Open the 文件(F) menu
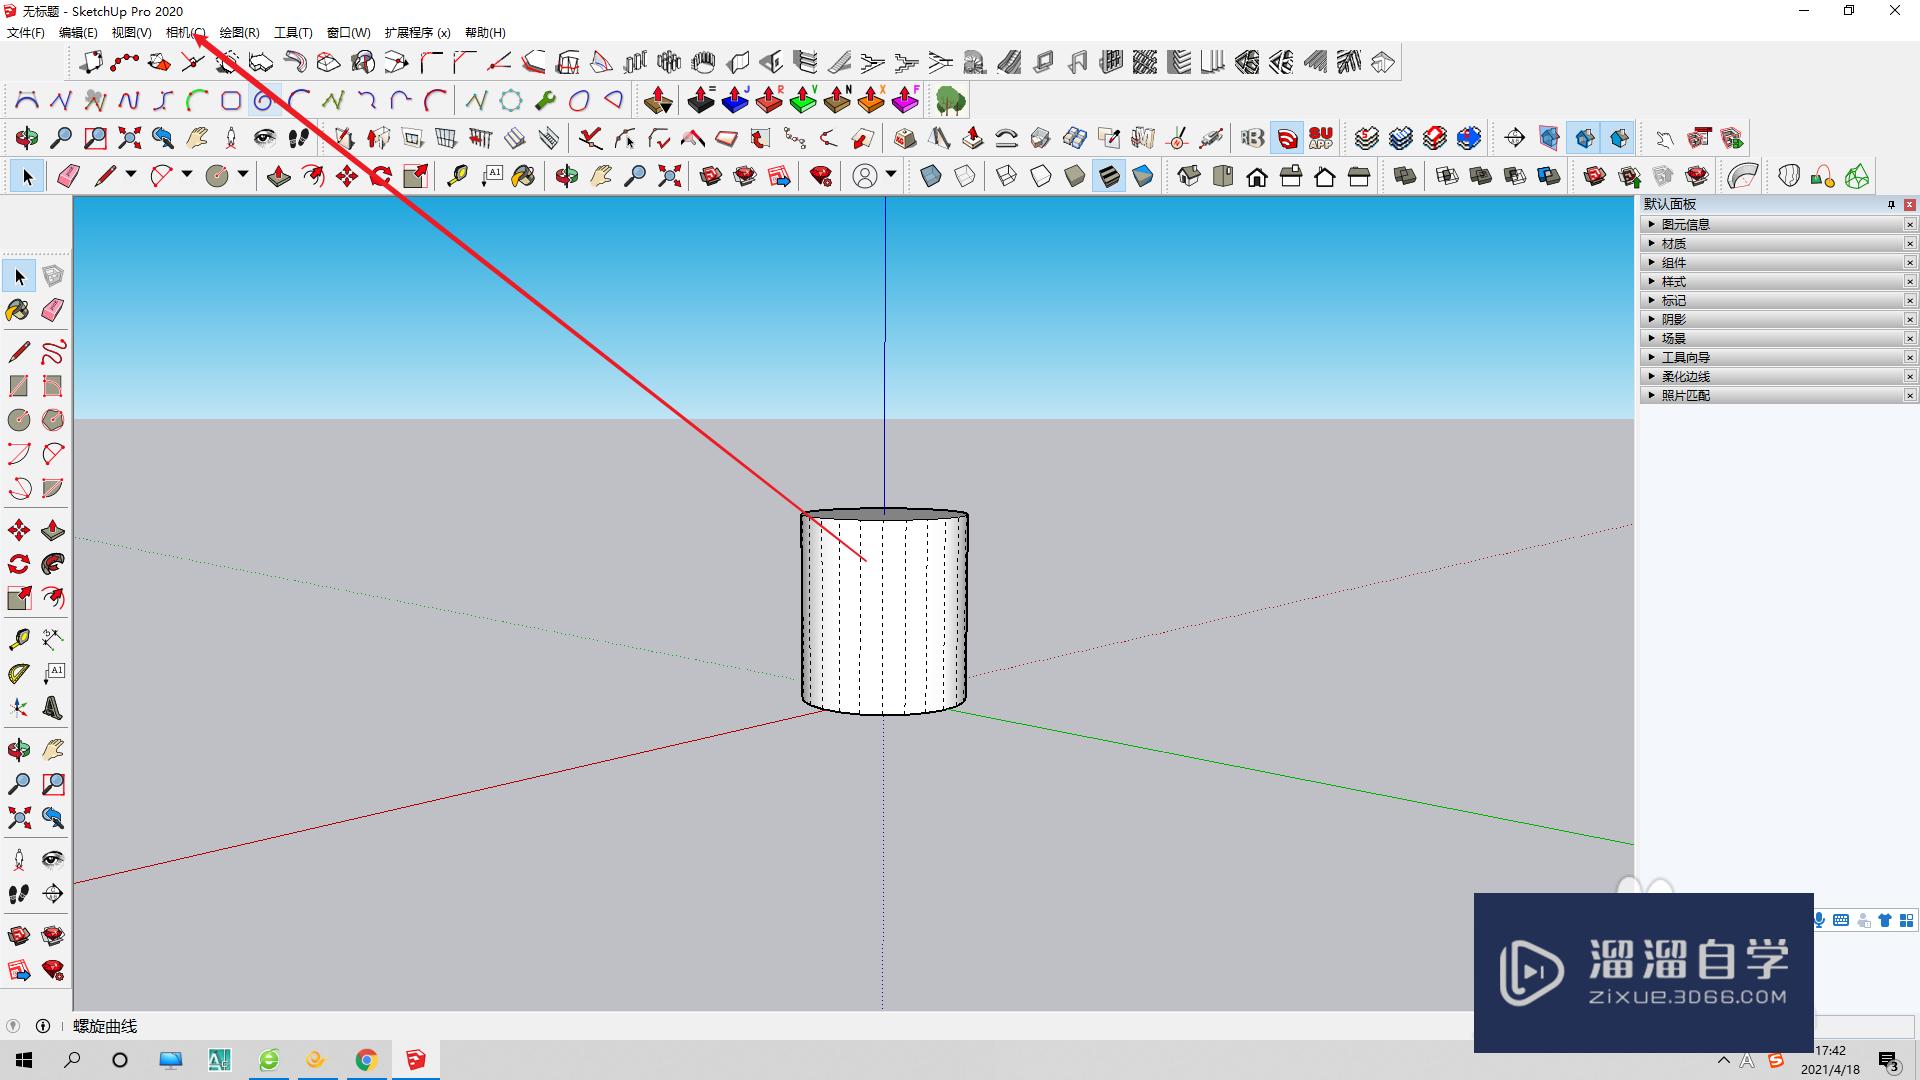 coord(26,33)
